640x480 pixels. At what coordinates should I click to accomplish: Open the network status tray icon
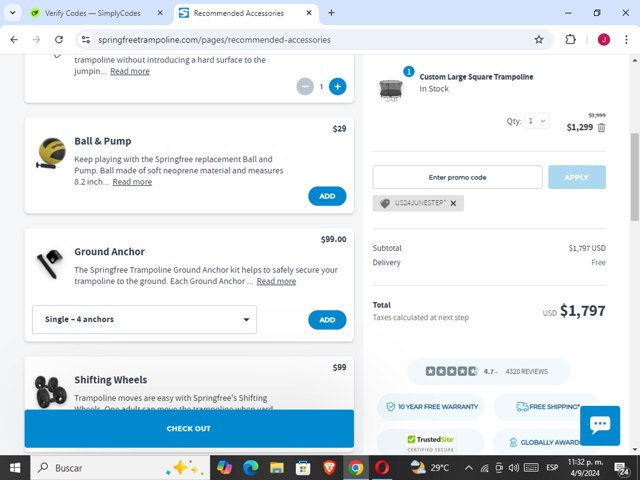484,468
